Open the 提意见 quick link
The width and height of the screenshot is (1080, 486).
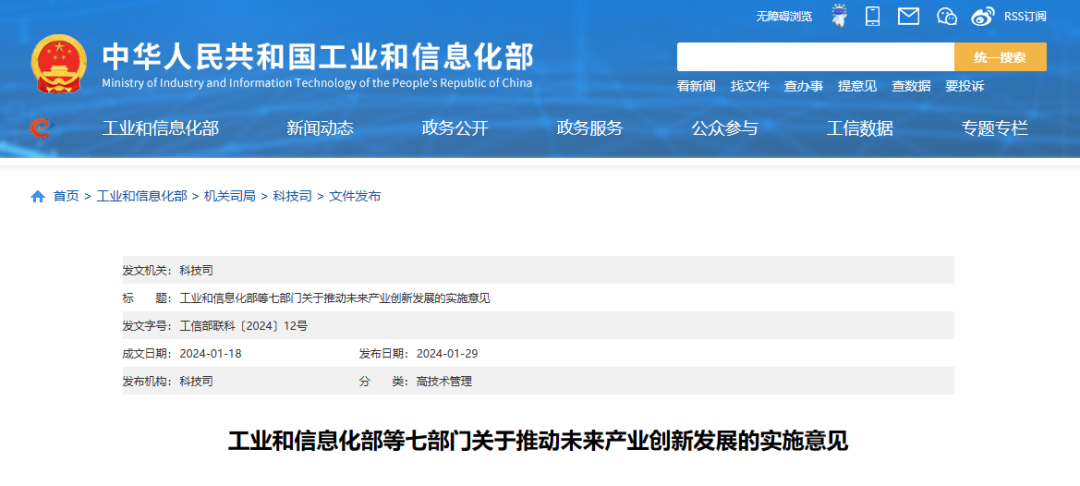[857, 86]
